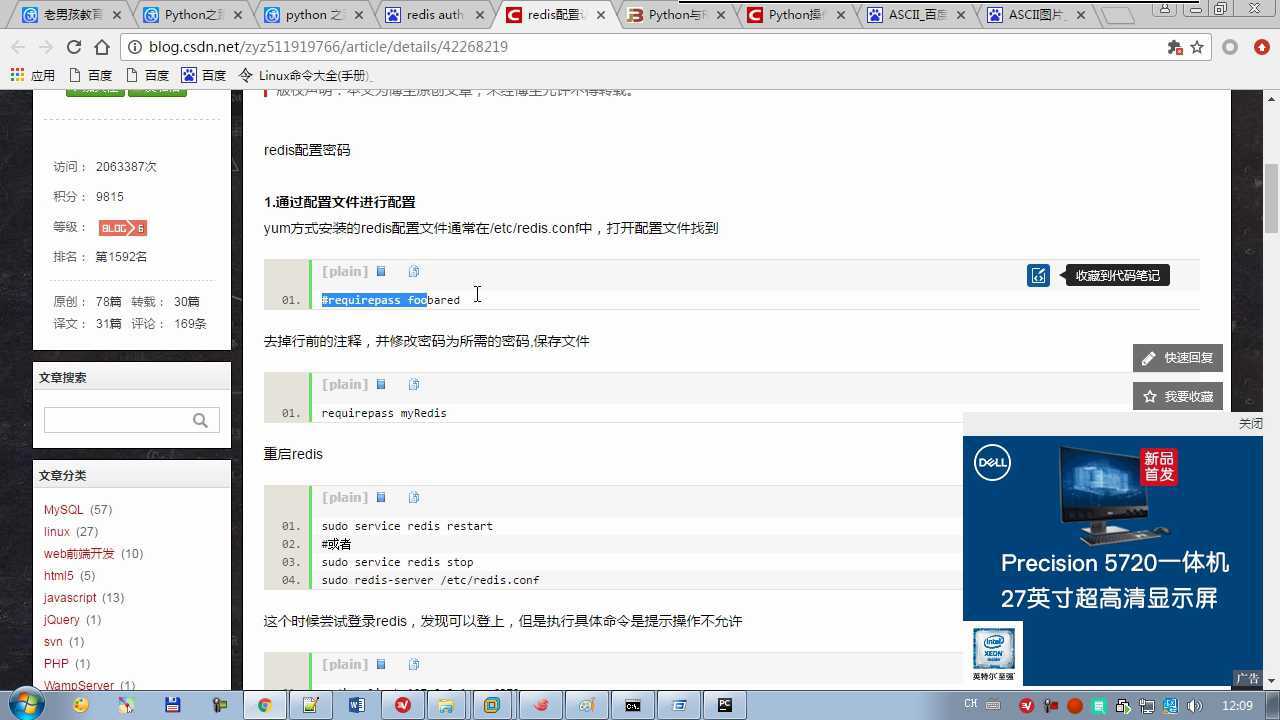Viewport: 1280px width, 720px height.
Task: Close the redis配置 tab
Action: pos(600,15)
